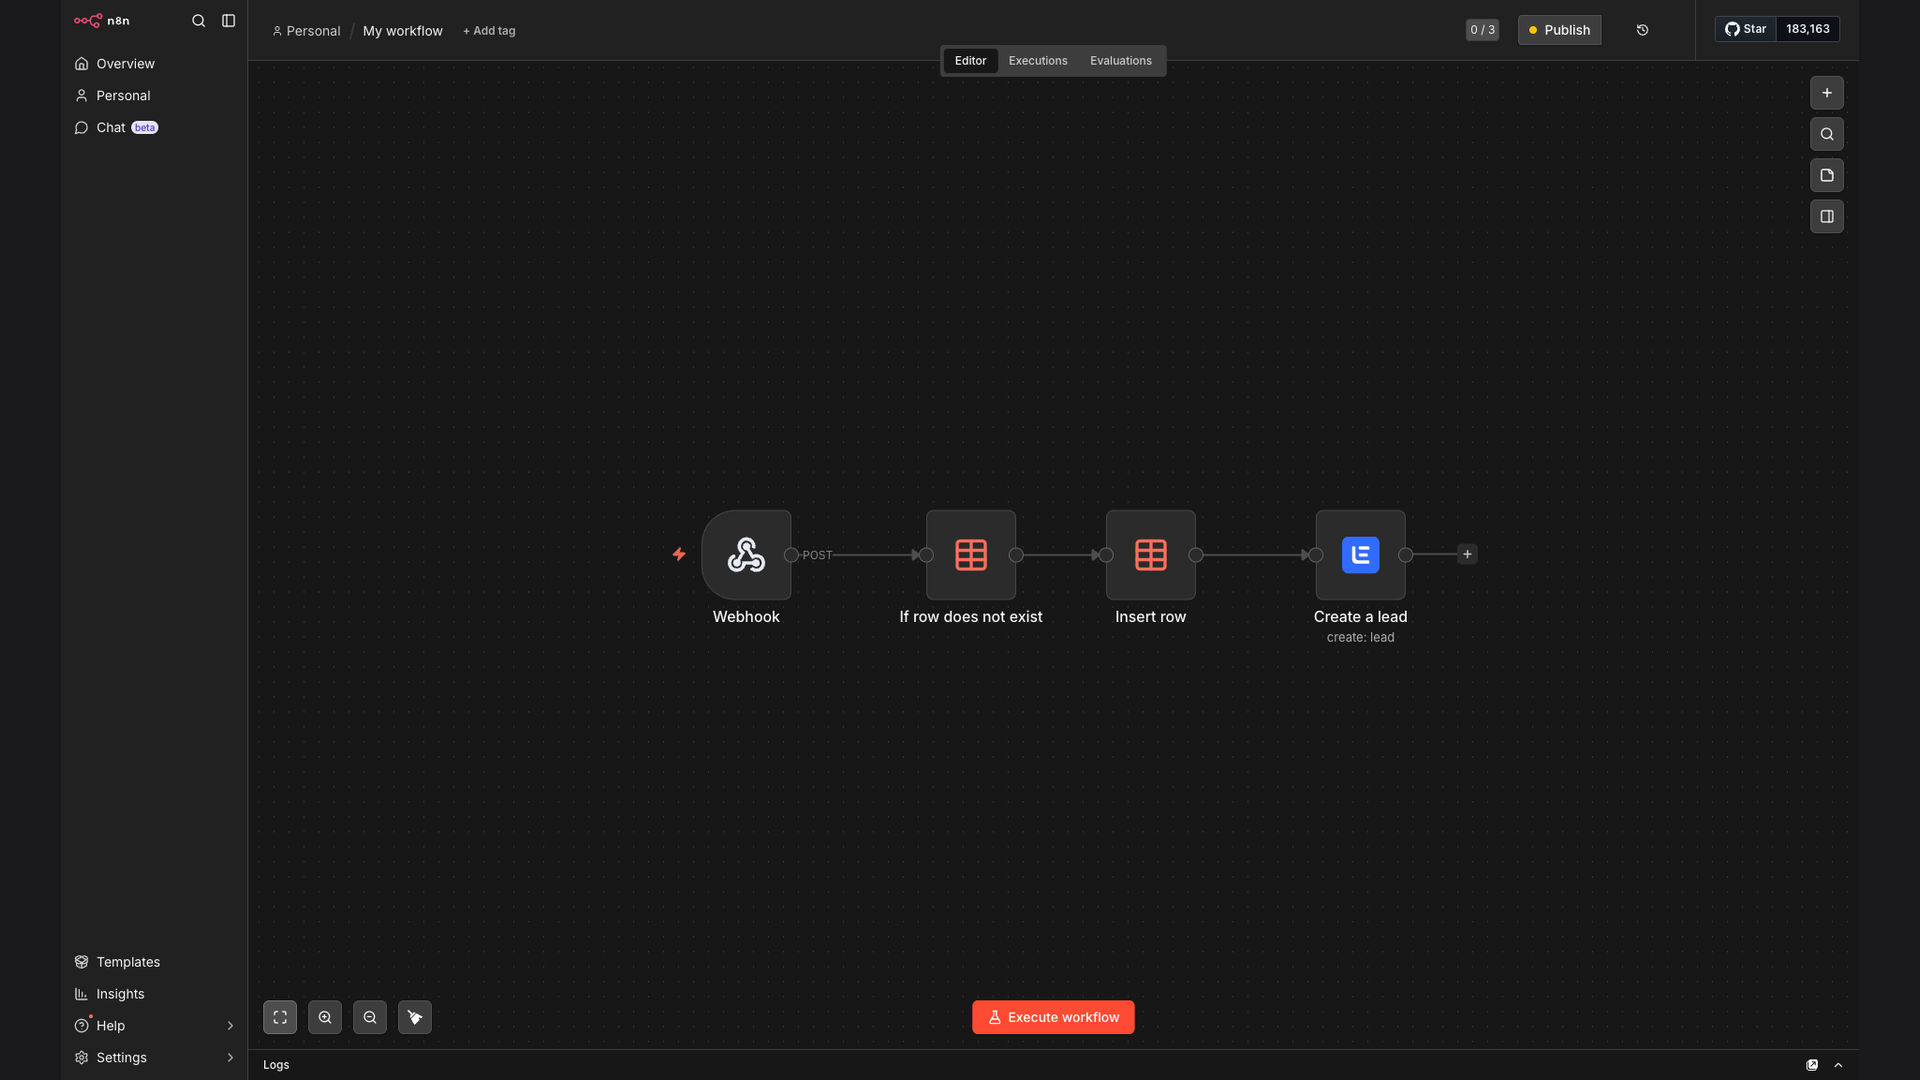Click the Webhook output connector
Viewport: 1920px width, 1080px height.
click(791, 555)
